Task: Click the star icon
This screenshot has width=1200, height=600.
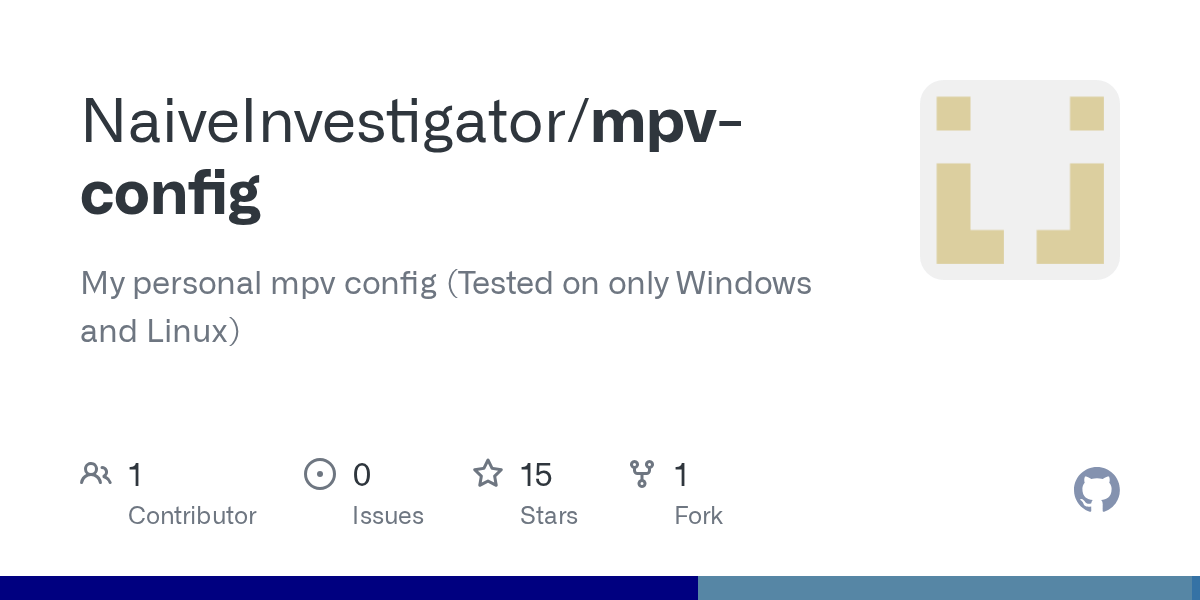Action: pos(488,473)
